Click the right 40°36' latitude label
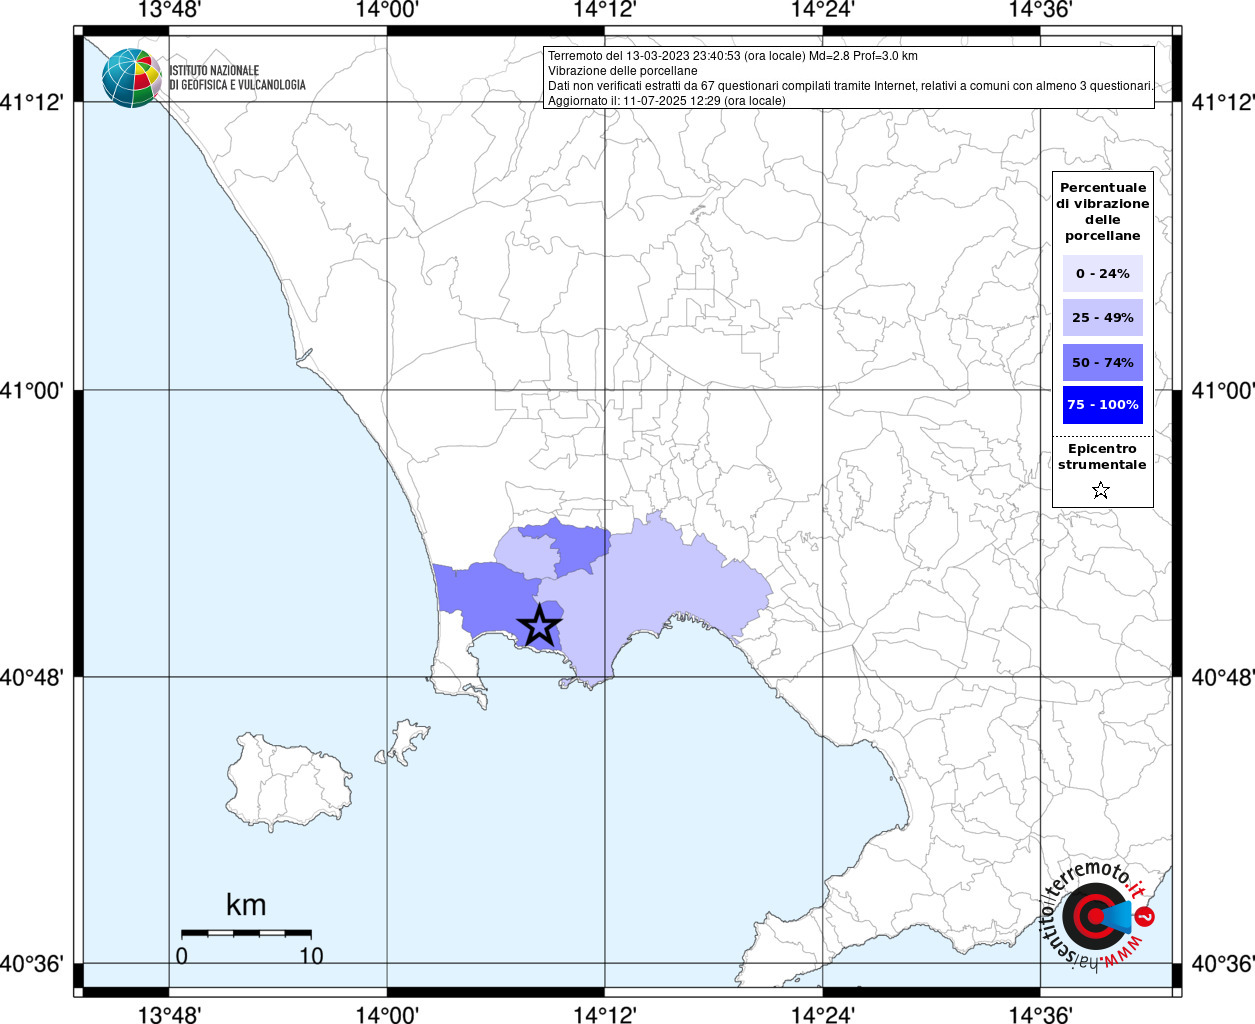Image resolution: width=1255 pixels, height=1024 pixels. (x=1222, y=964)
